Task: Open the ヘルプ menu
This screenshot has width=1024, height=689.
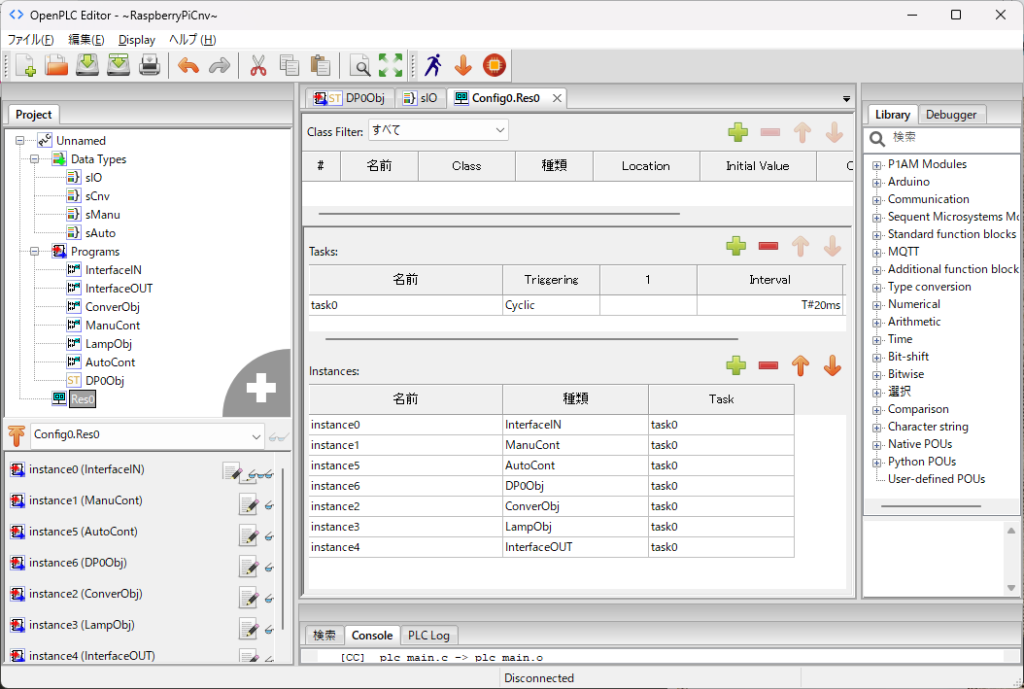Action: coord(193,40)
